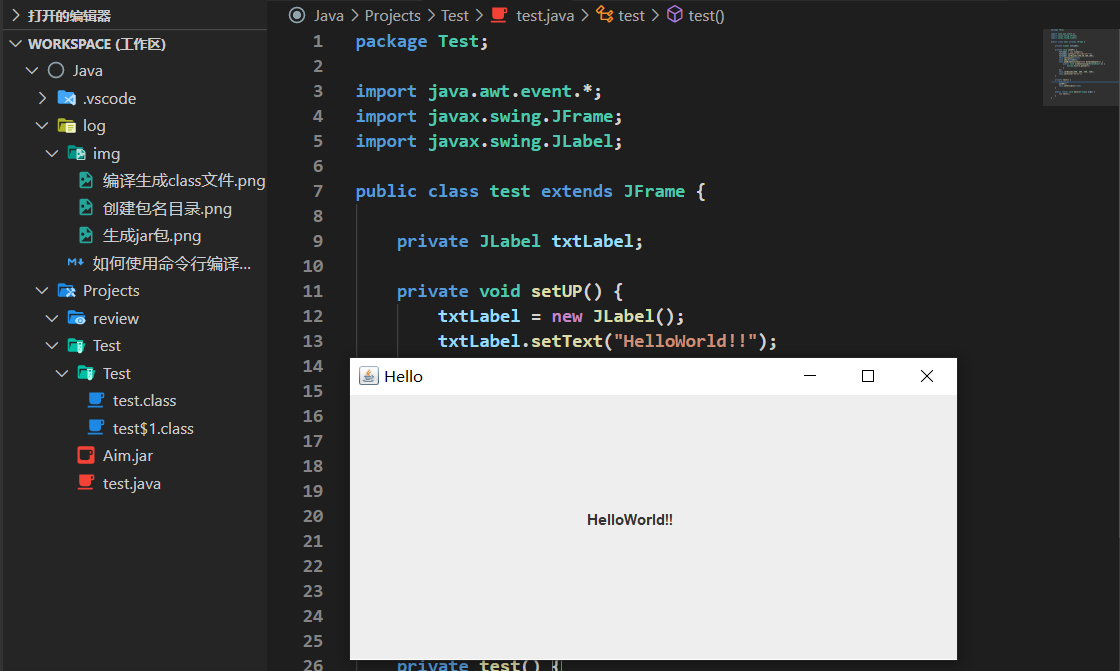
Task: Open the 如何使用命令行编译... markdown file
Action: click(171, 263)
